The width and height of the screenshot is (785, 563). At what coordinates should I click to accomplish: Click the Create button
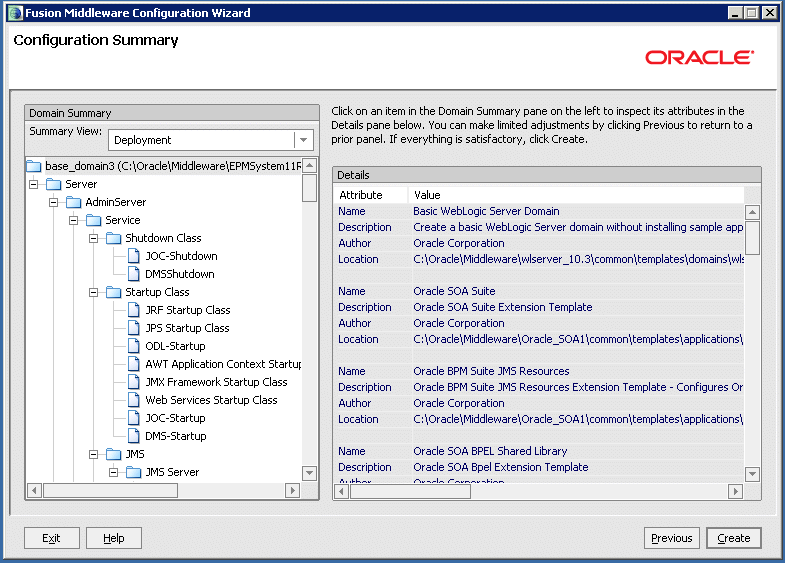(733, 538)
